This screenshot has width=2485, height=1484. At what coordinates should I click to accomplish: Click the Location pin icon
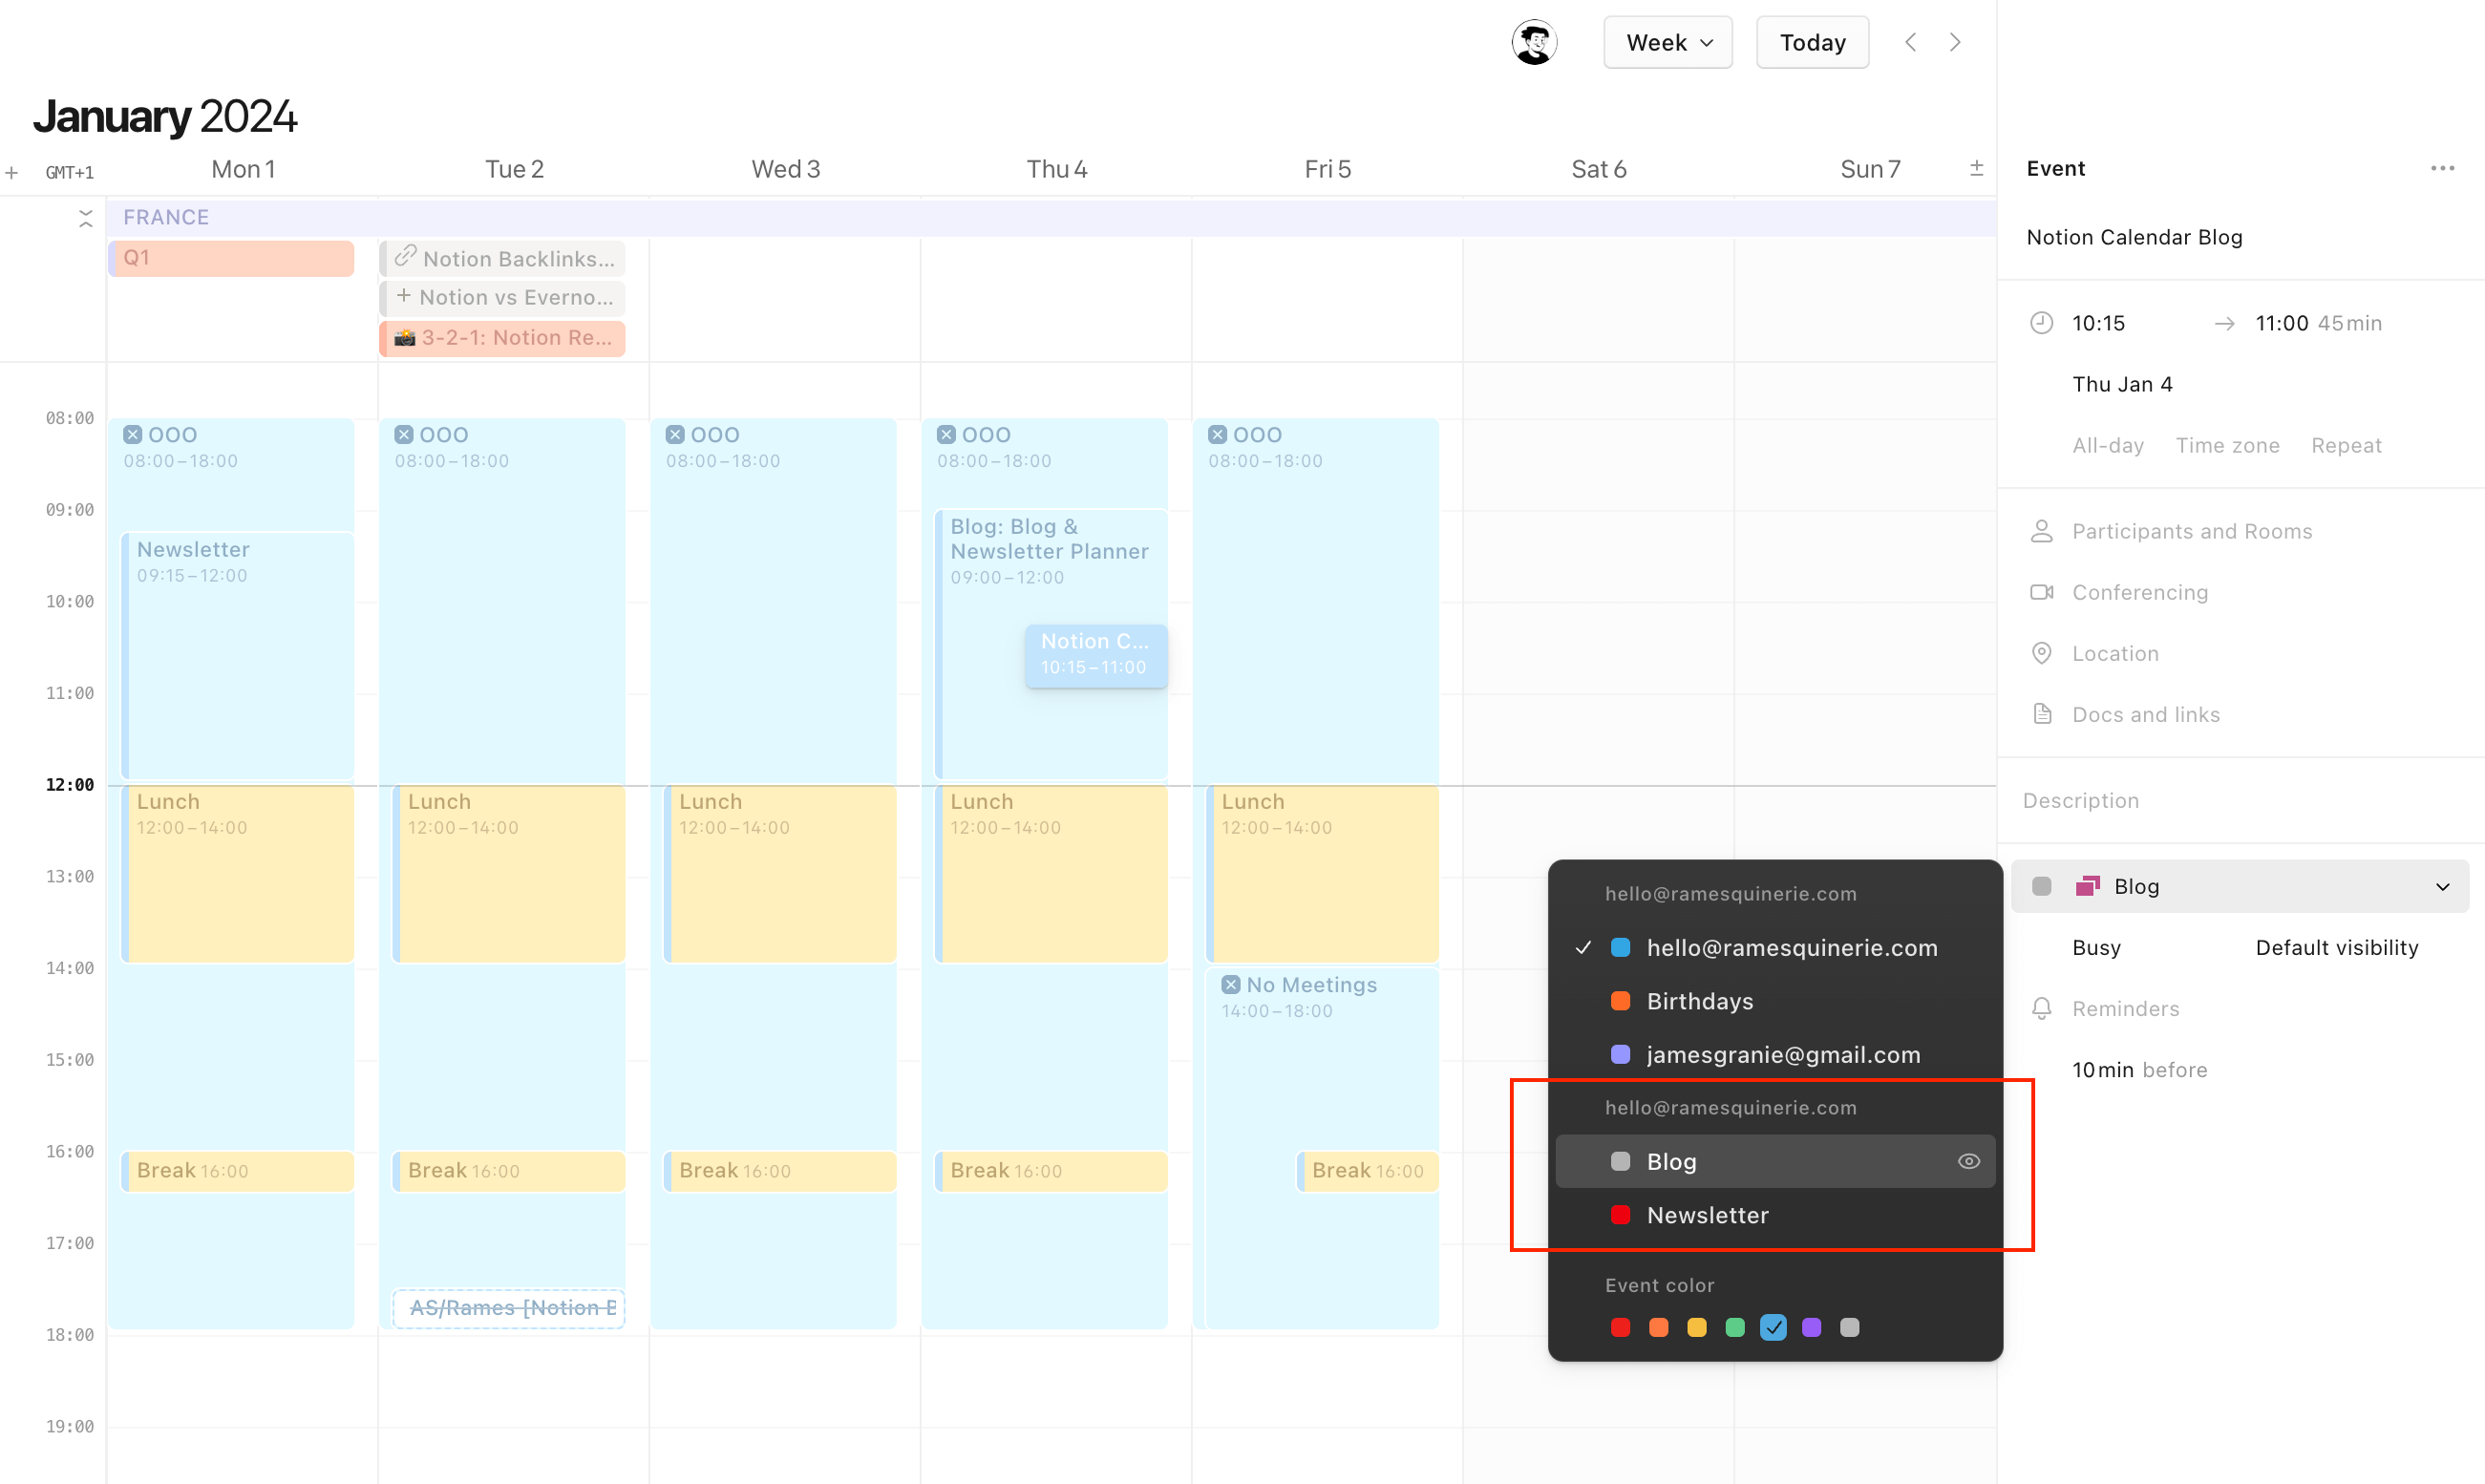click(x=2041, y=653)
